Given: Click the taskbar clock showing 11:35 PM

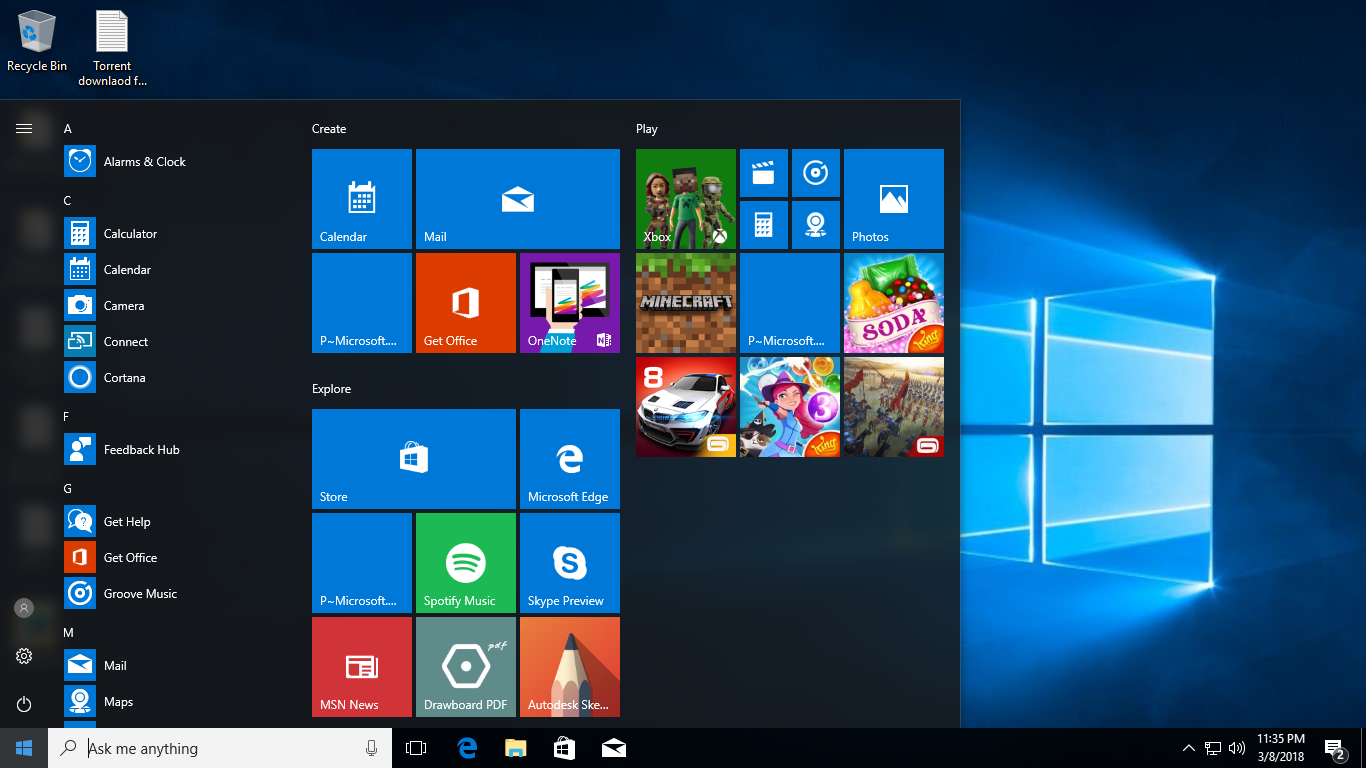Looking at the screenshot, I should click(x=1281, y=748).
